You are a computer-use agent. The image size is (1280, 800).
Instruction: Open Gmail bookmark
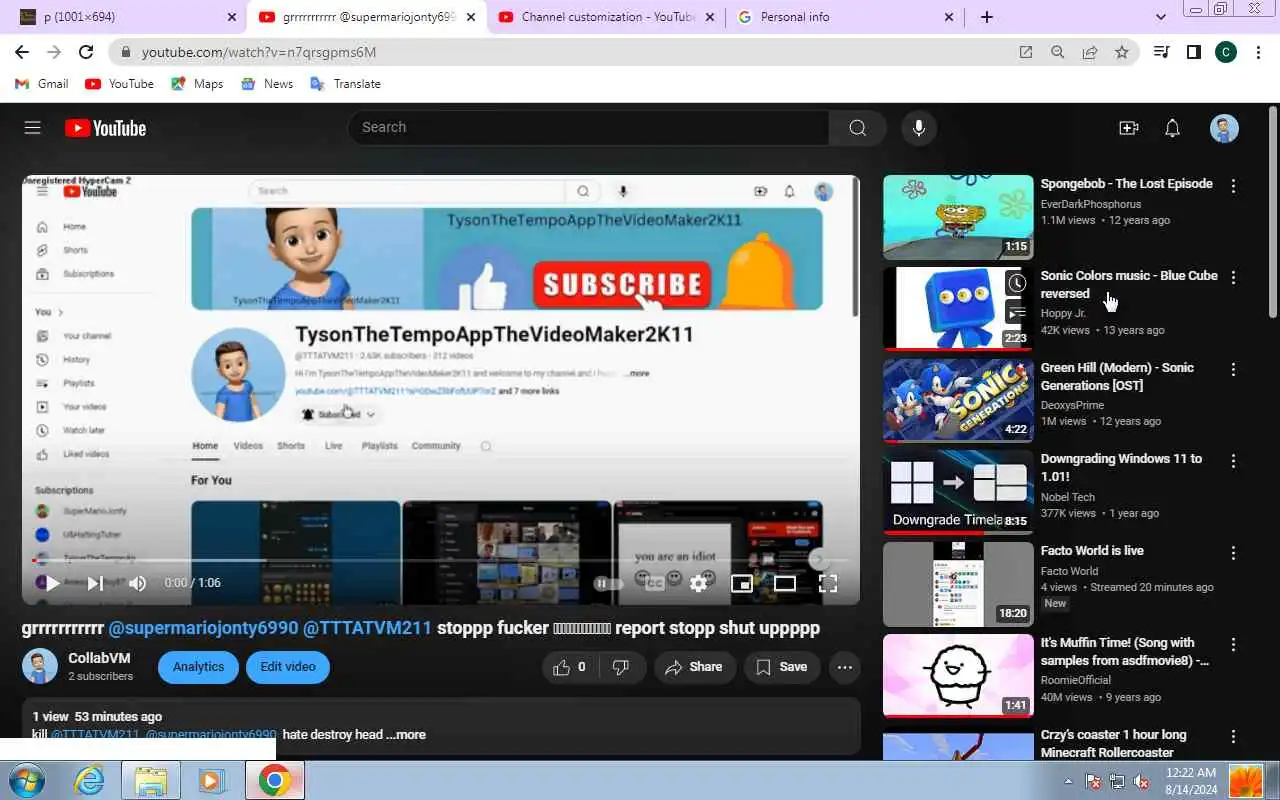pos(42,84)
